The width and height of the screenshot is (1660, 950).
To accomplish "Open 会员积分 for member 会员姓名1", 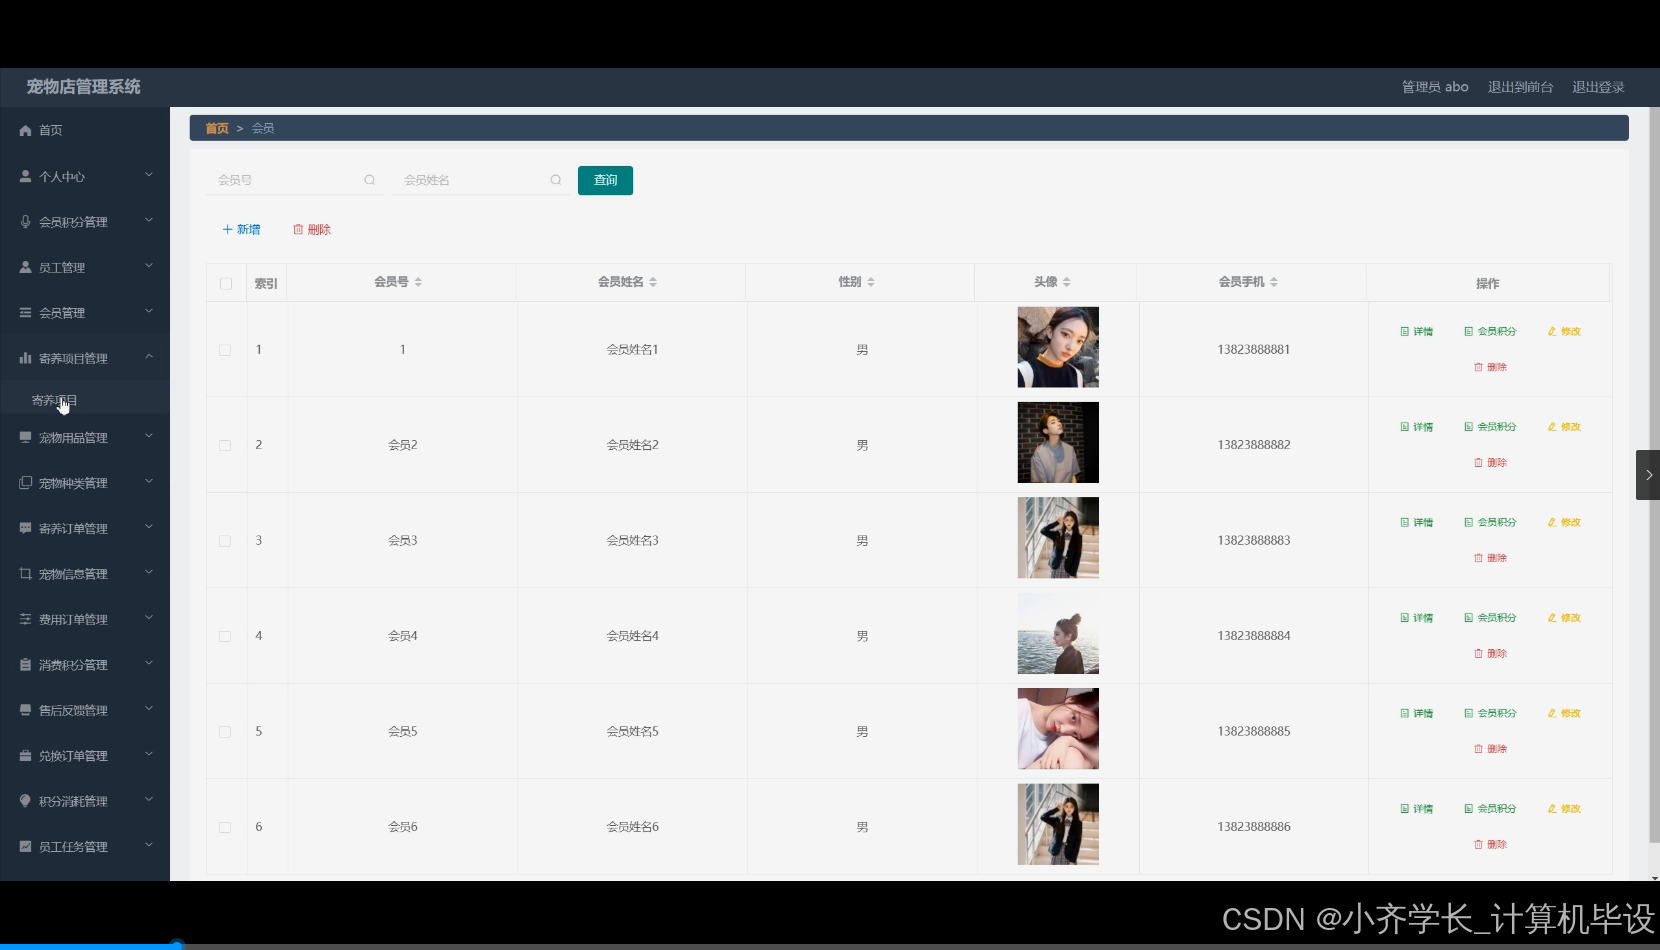I will [1490, 331].
